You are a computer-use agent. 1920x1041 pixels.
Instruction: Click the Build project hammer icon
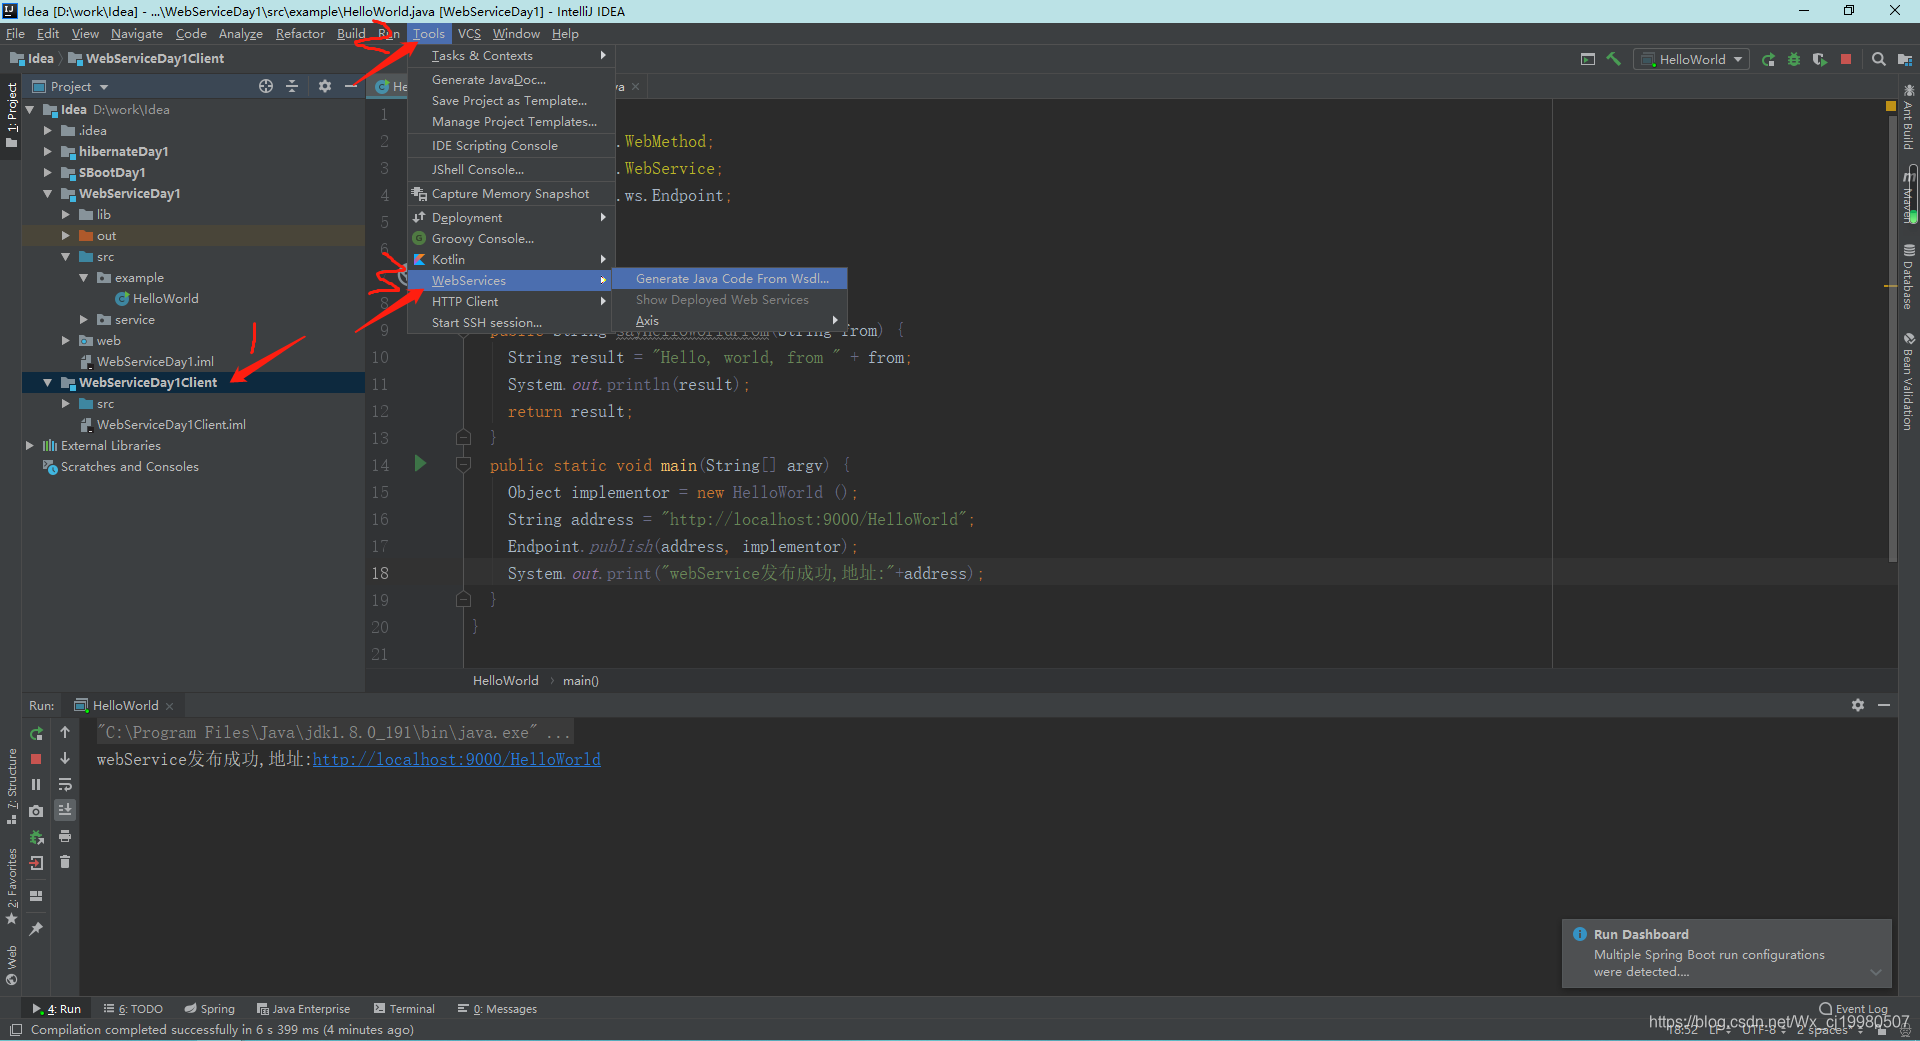pyautogui.click(x=1613, y=59)
